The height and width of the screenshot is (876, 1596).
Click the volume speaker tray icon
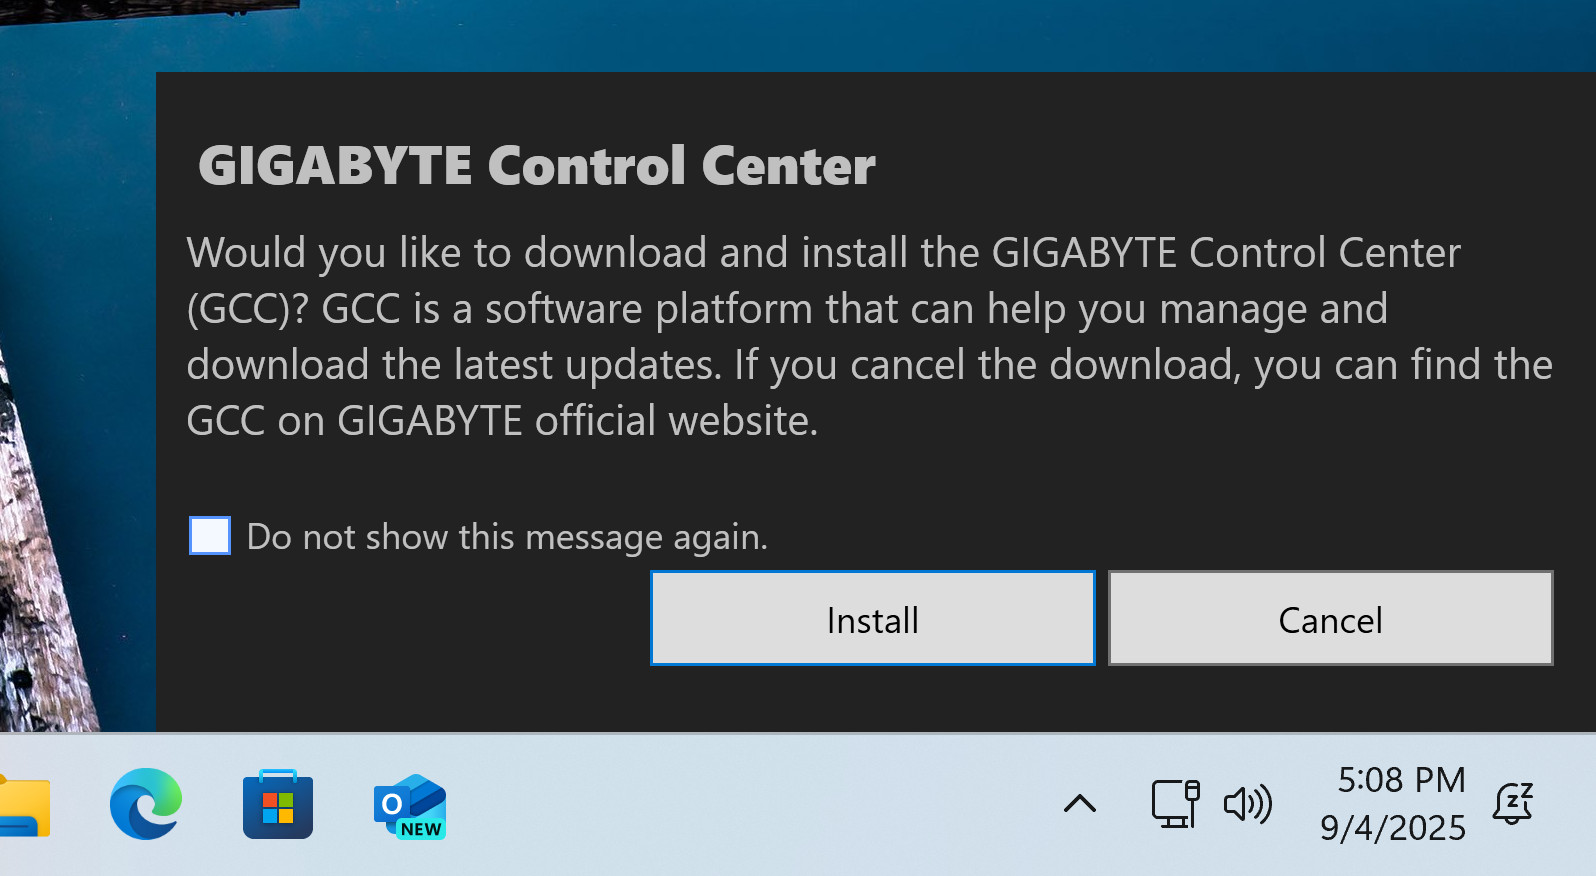pyautogui.click(x=1247, y=804)
